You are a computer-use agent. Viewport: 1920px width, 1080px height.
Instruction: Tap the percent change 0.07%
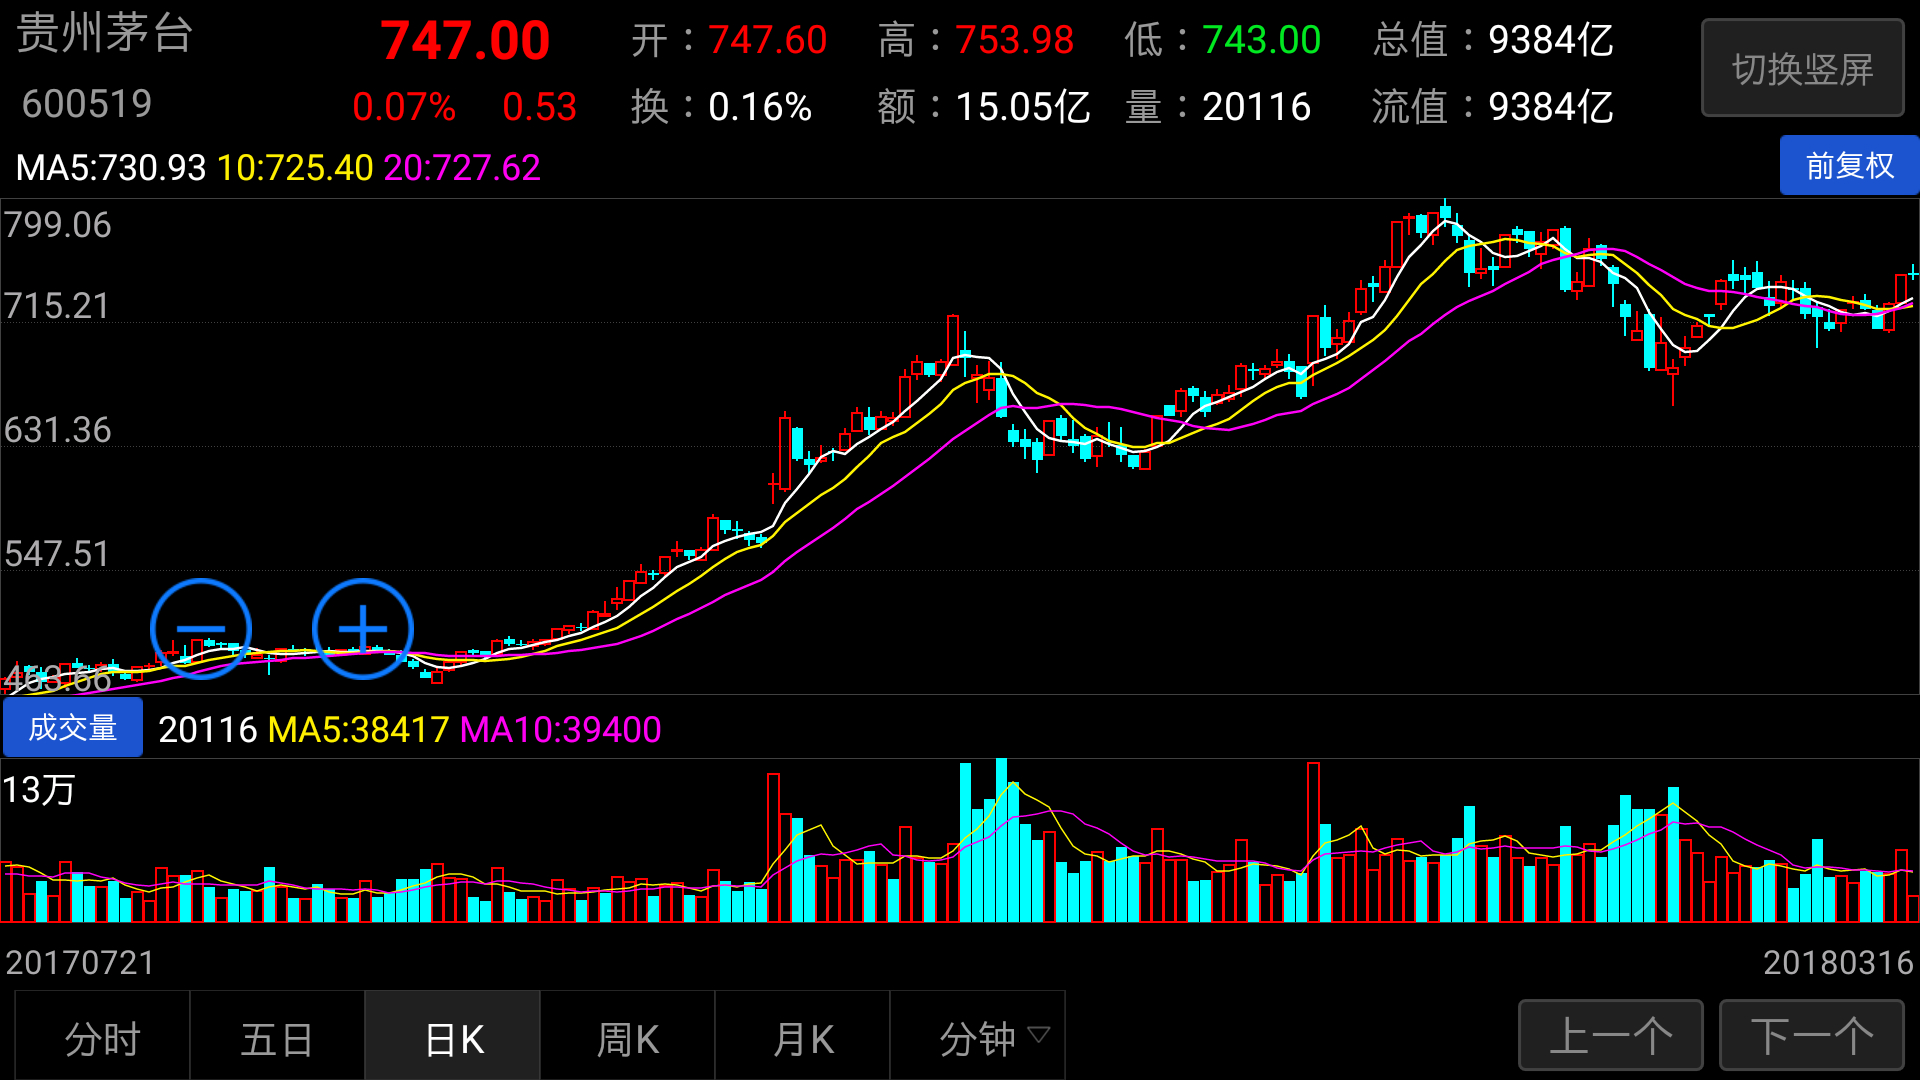pyautogui.click(x=404, y=107)
